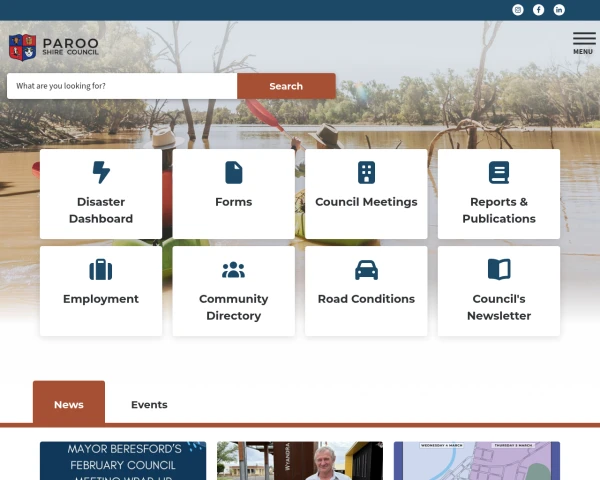Switch to the Events tab
Viewport: 600px width, 480px height.
[149, 404]
